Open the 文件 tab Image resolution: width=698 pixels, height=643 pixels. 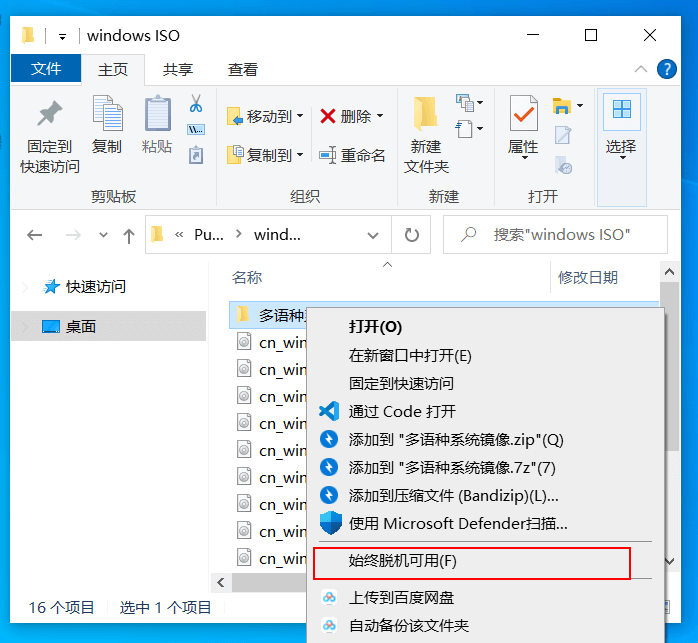46,69
